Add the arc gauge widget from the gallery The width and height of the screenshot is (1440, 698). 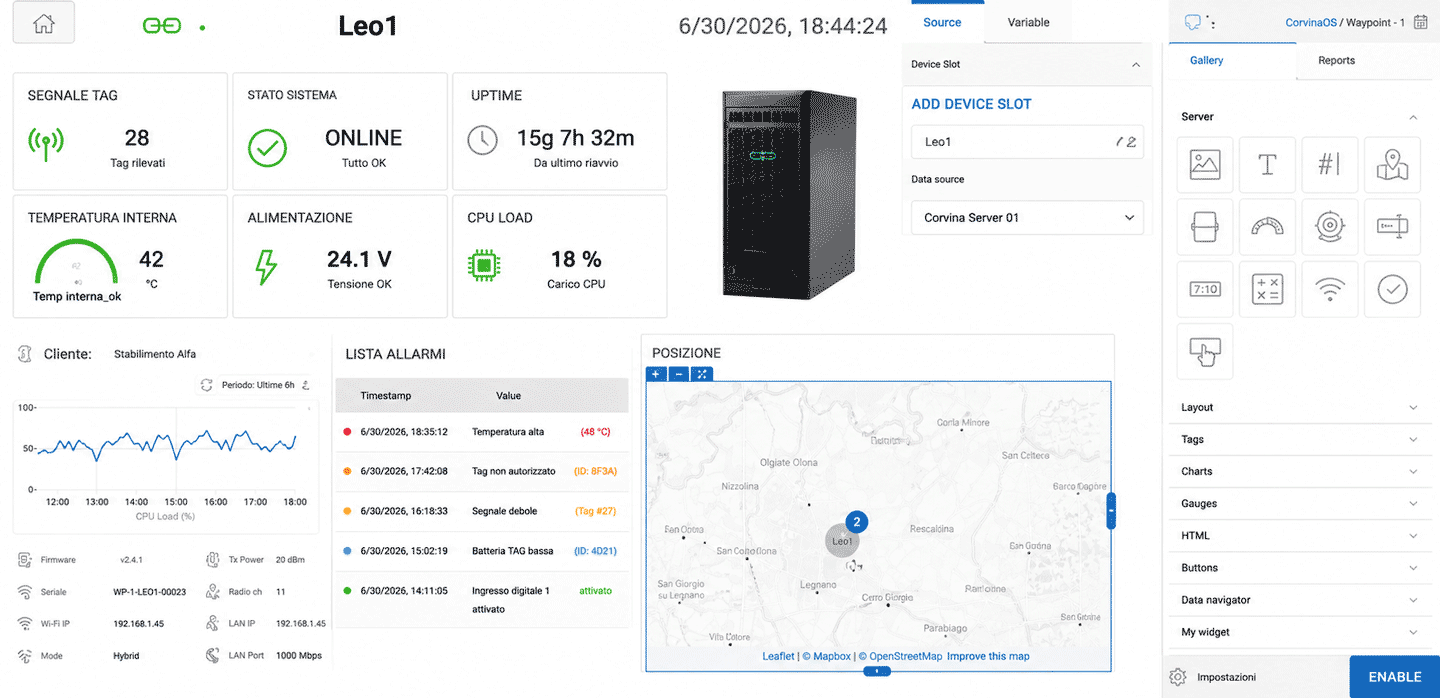[x=1267, y=227]
